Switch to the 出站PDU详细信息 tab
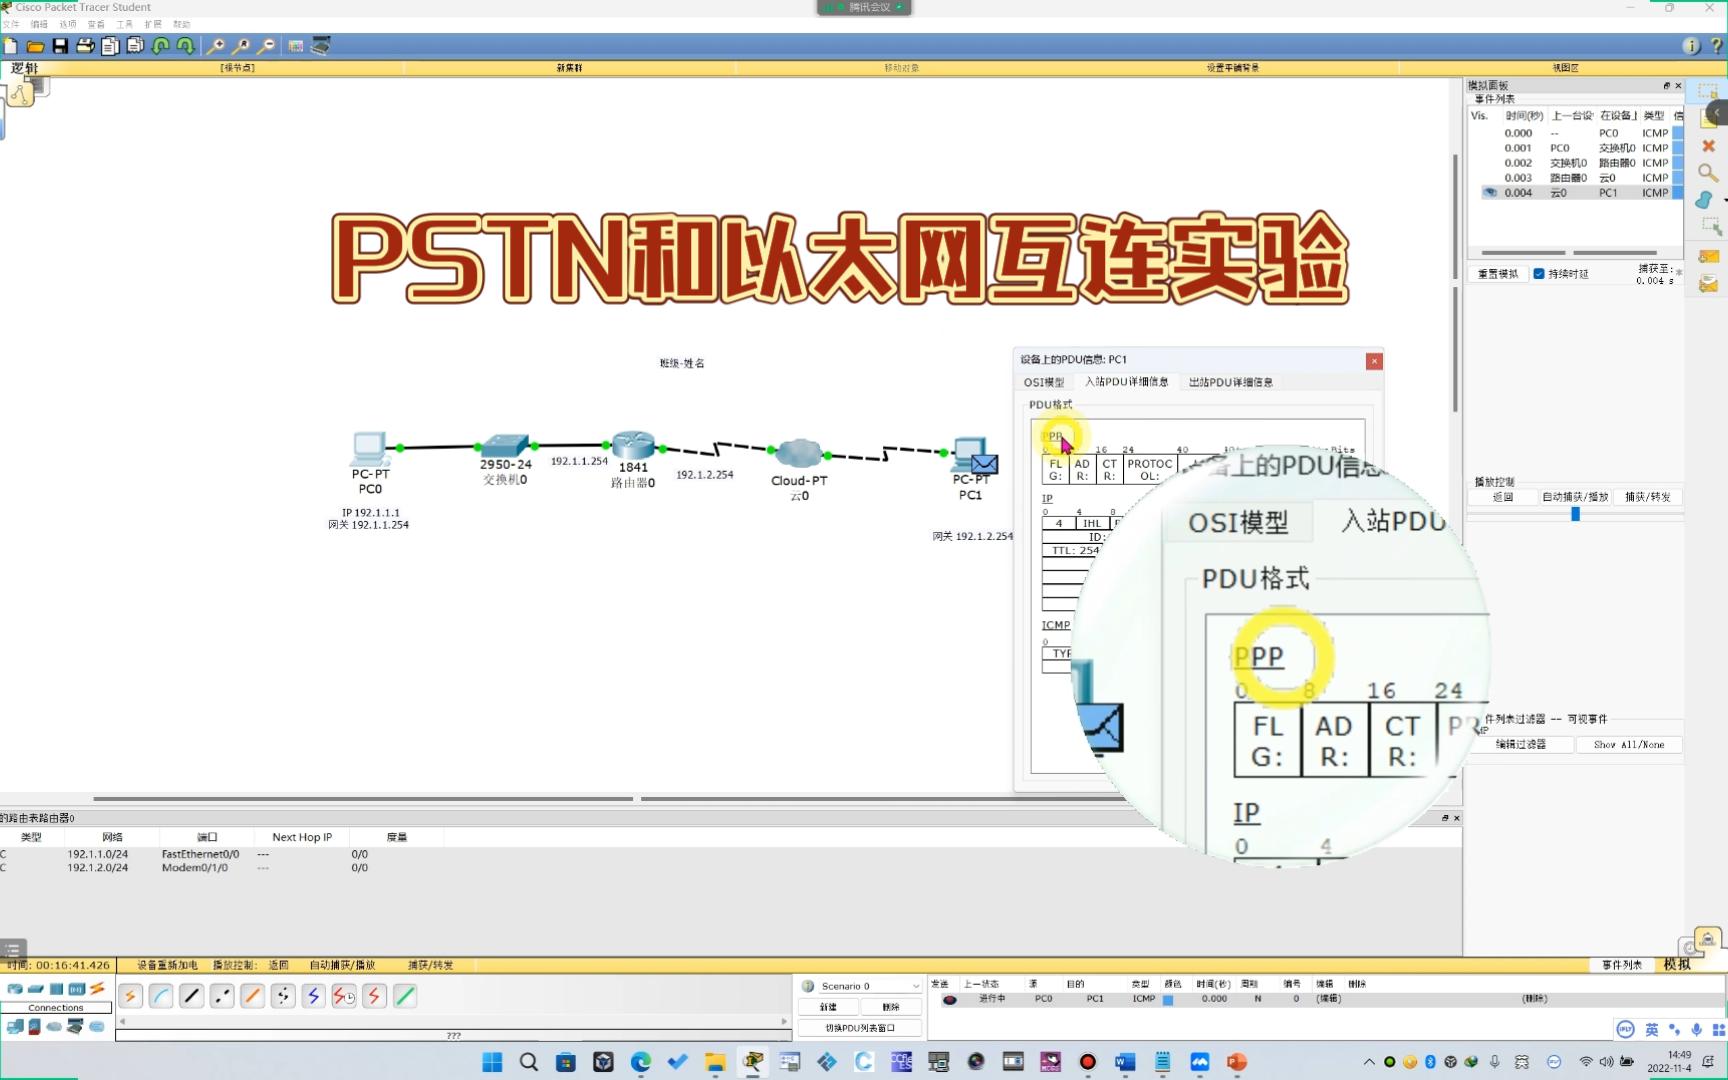1728x1080 pixels. coord(1231,382)
